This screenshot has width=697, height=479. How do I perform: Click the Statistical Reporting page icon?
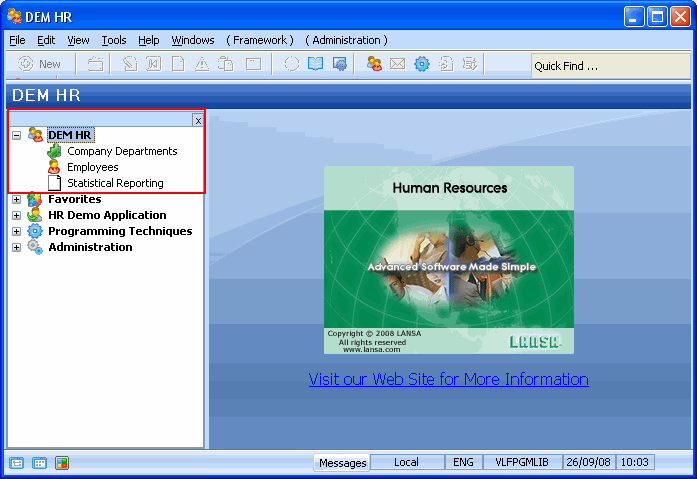click(54, 183)
